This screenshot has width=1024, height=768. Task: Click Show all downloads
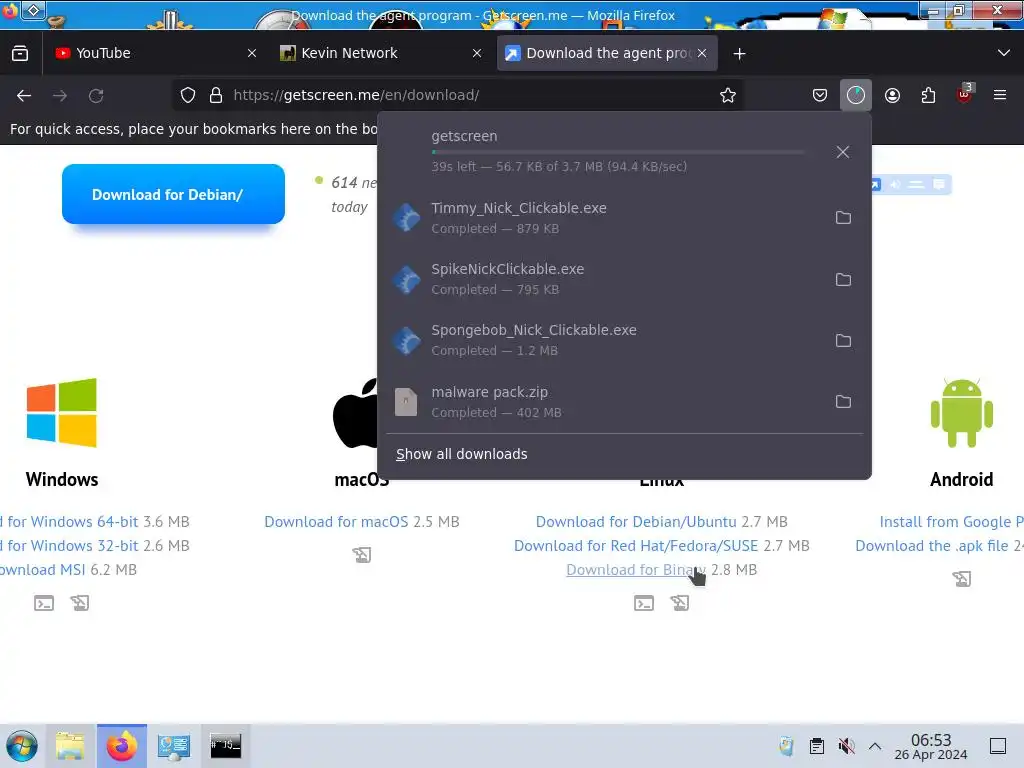click(x=462, y=454)
